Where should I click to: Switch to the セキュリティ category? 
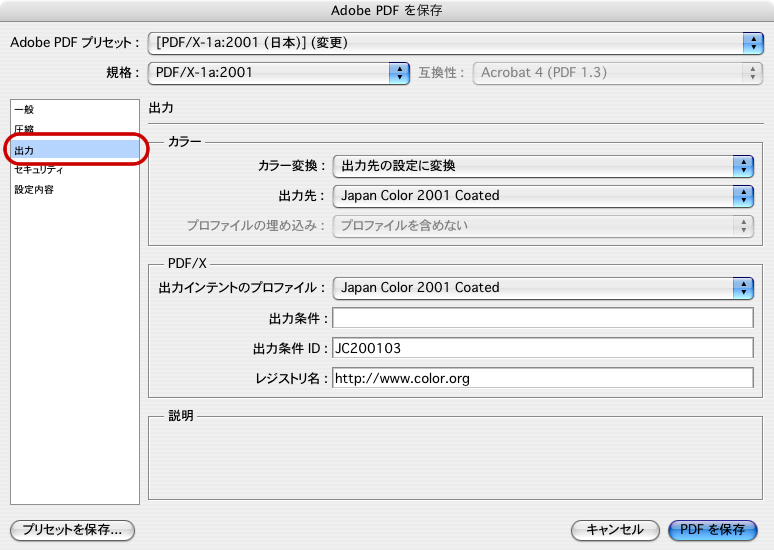coord(39,170)
